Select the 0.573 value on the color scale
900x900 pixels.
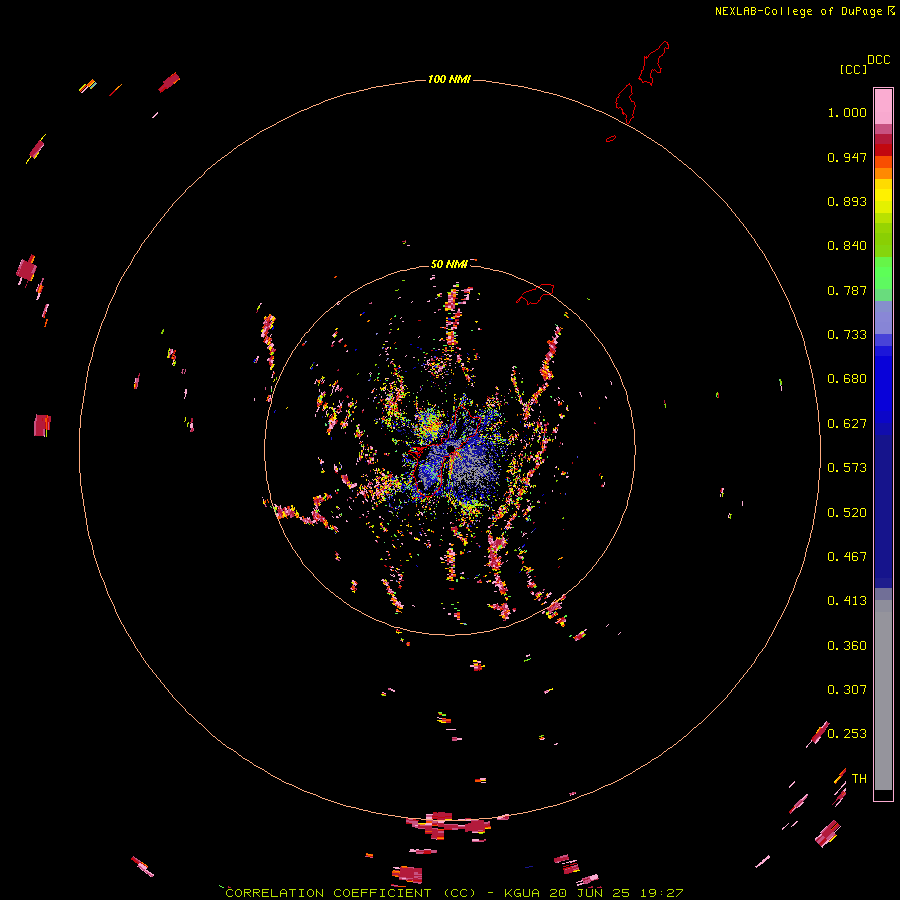[847, 468]
